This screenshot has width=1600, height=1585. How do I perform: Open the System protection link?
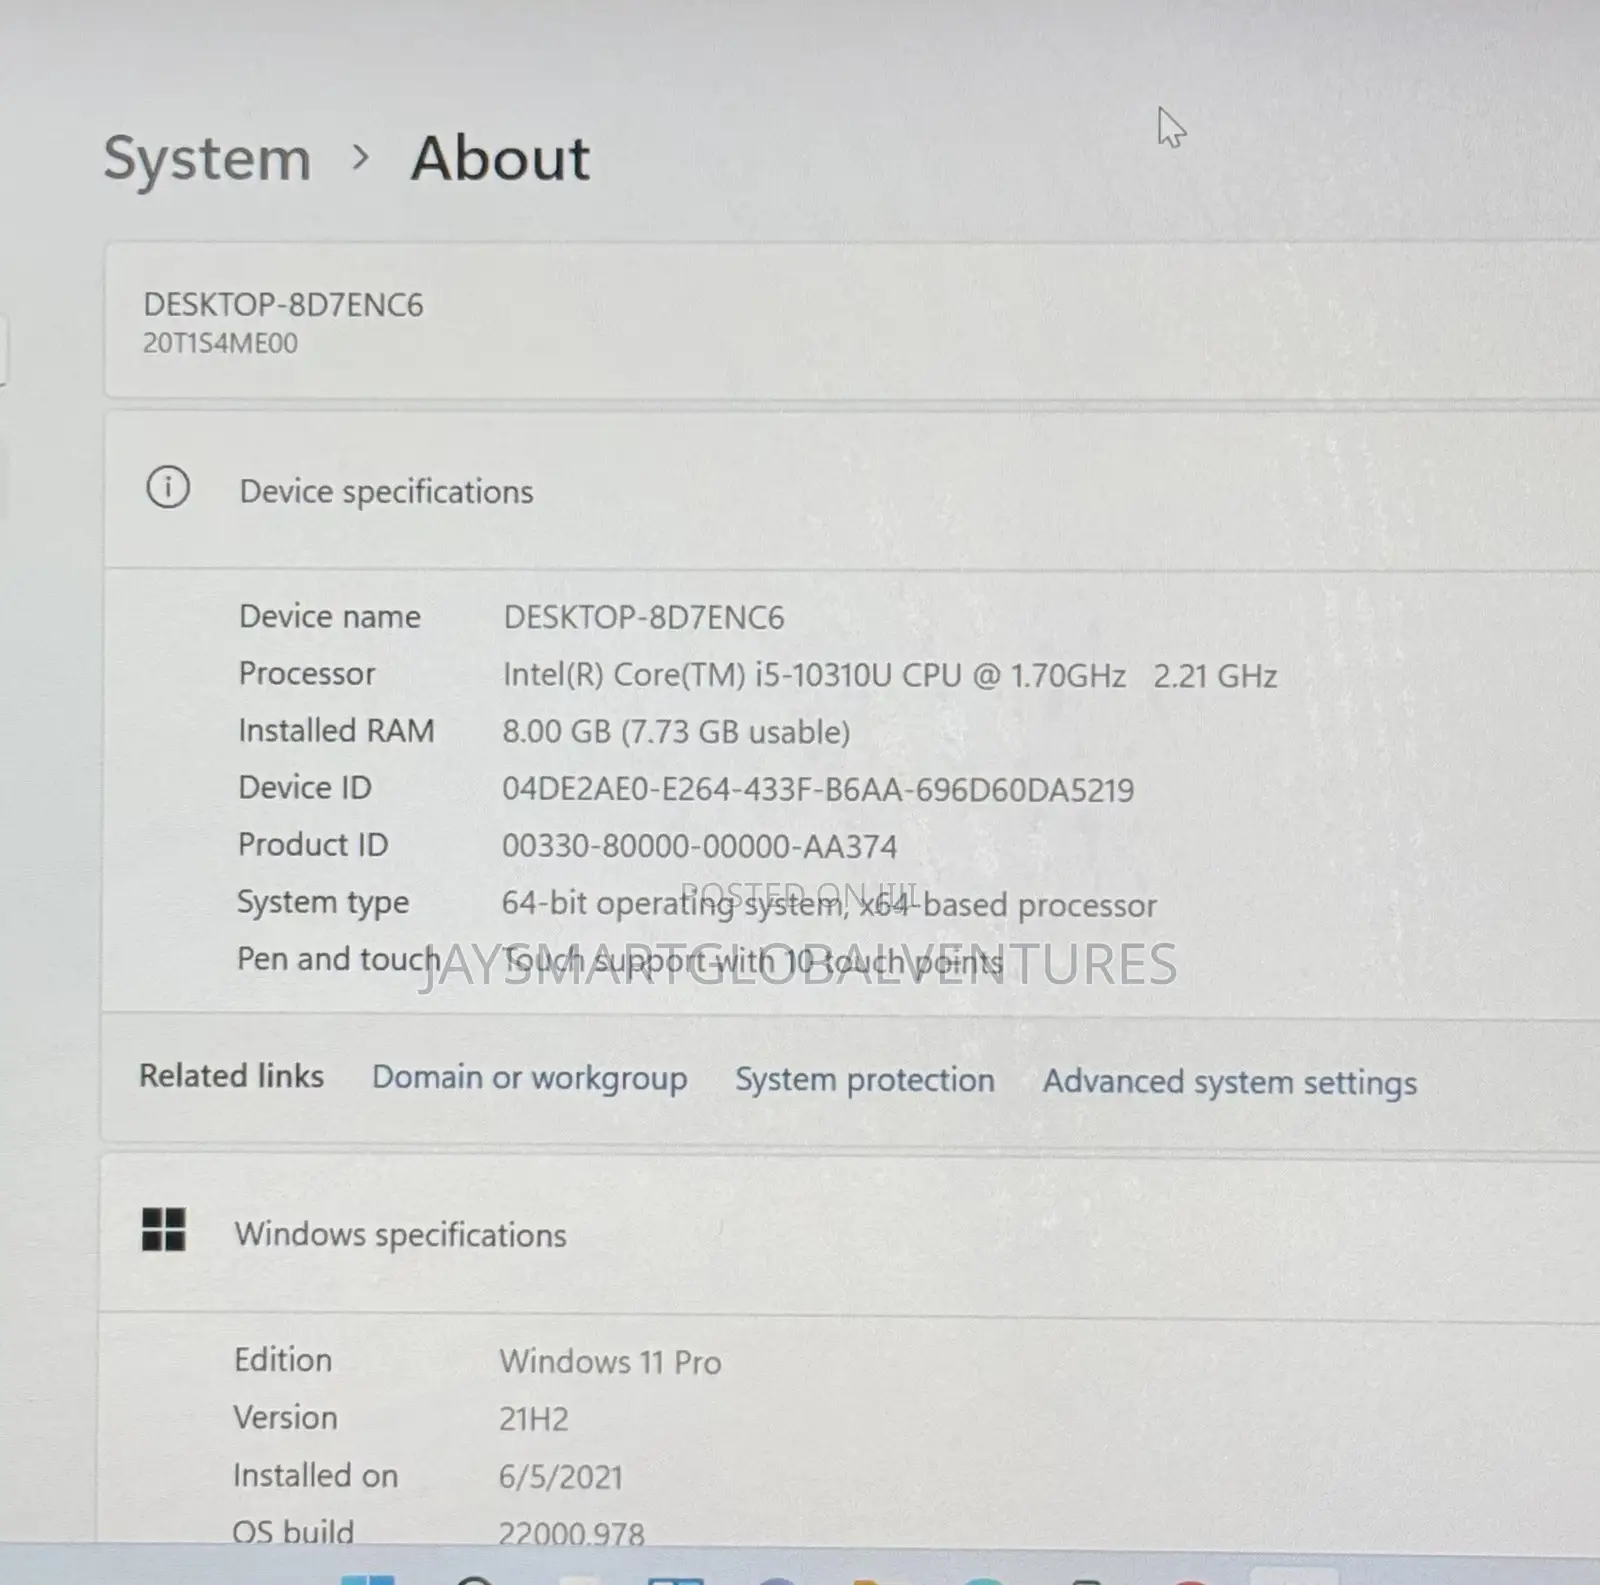tap(865, 1080)
